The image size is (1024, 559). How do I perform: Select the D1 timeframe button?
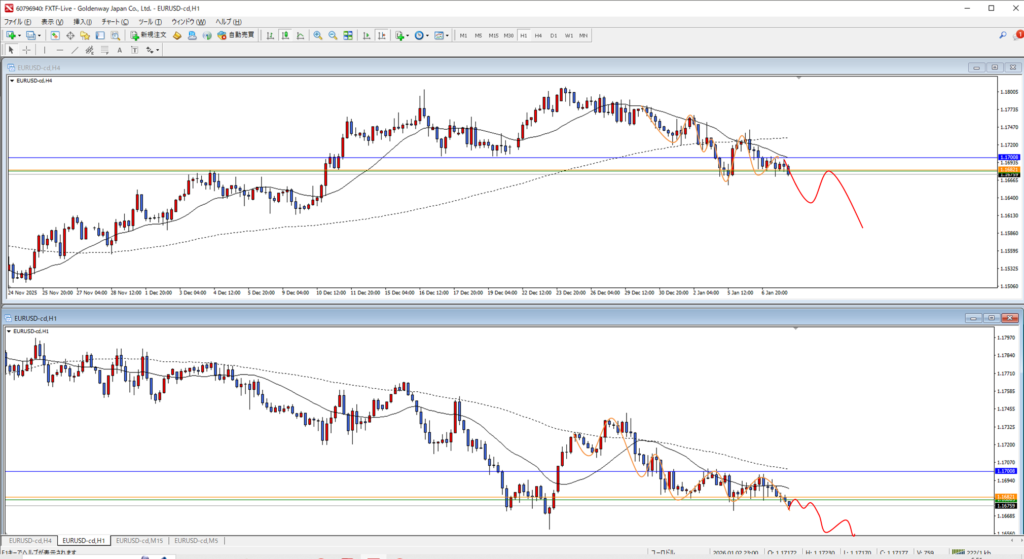click(553, 35)
